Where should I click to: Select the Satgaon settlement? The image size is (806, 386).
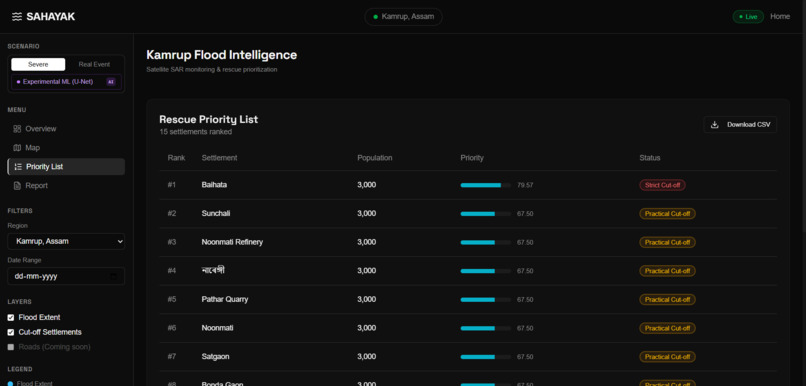coord(215,357)
